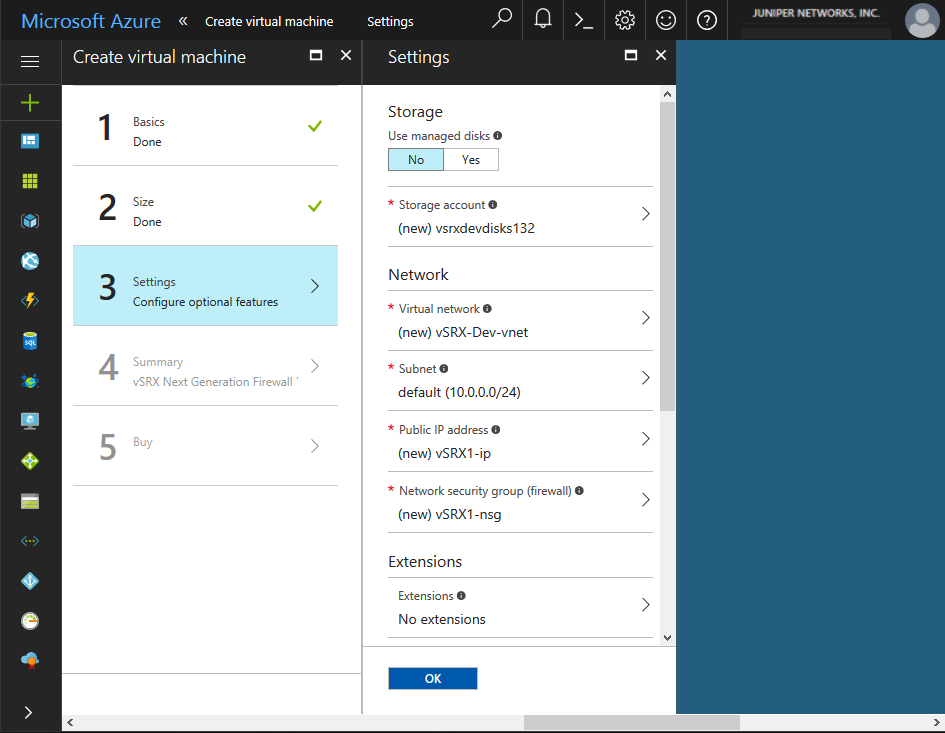Open the notifications bell
Viewport: 945px width, 733px height.
(543, 20)
